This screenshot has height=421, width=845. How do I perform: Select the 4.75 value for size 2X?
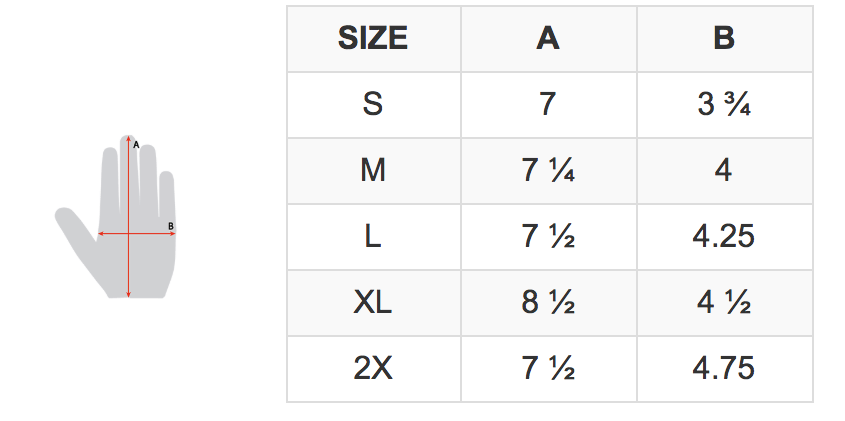point(724,369)
